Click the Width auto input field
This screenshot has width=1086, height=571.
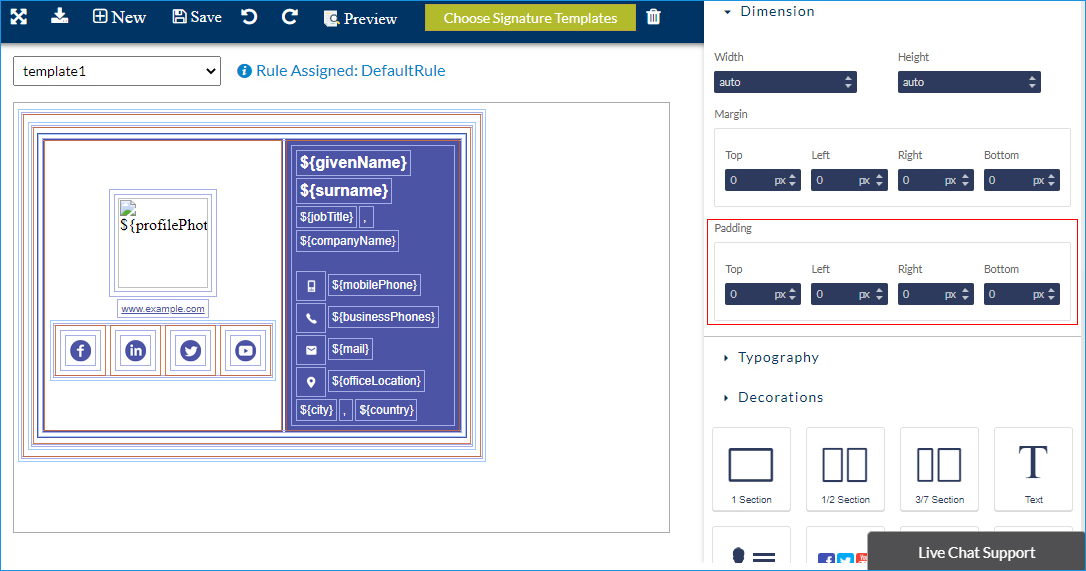[x=778, y=82]
